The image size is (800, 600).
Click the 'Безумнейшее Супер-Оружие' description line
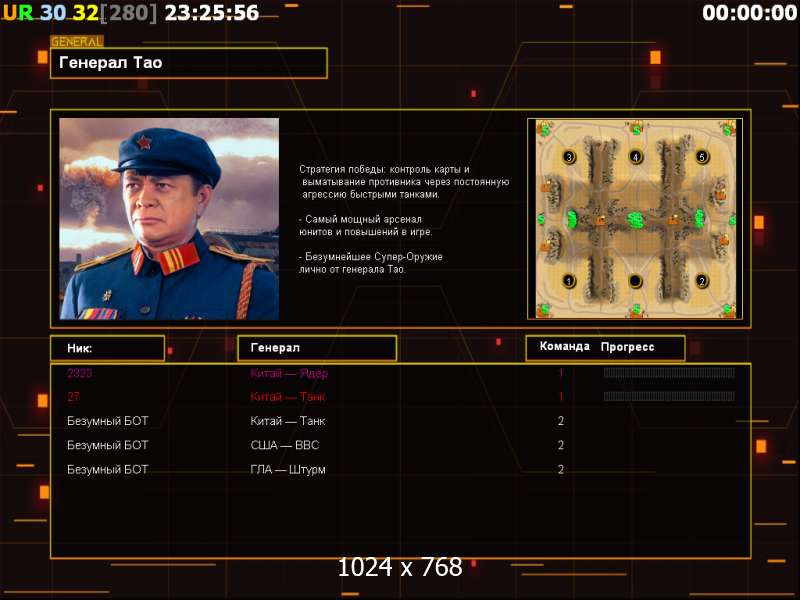(371, 257)
